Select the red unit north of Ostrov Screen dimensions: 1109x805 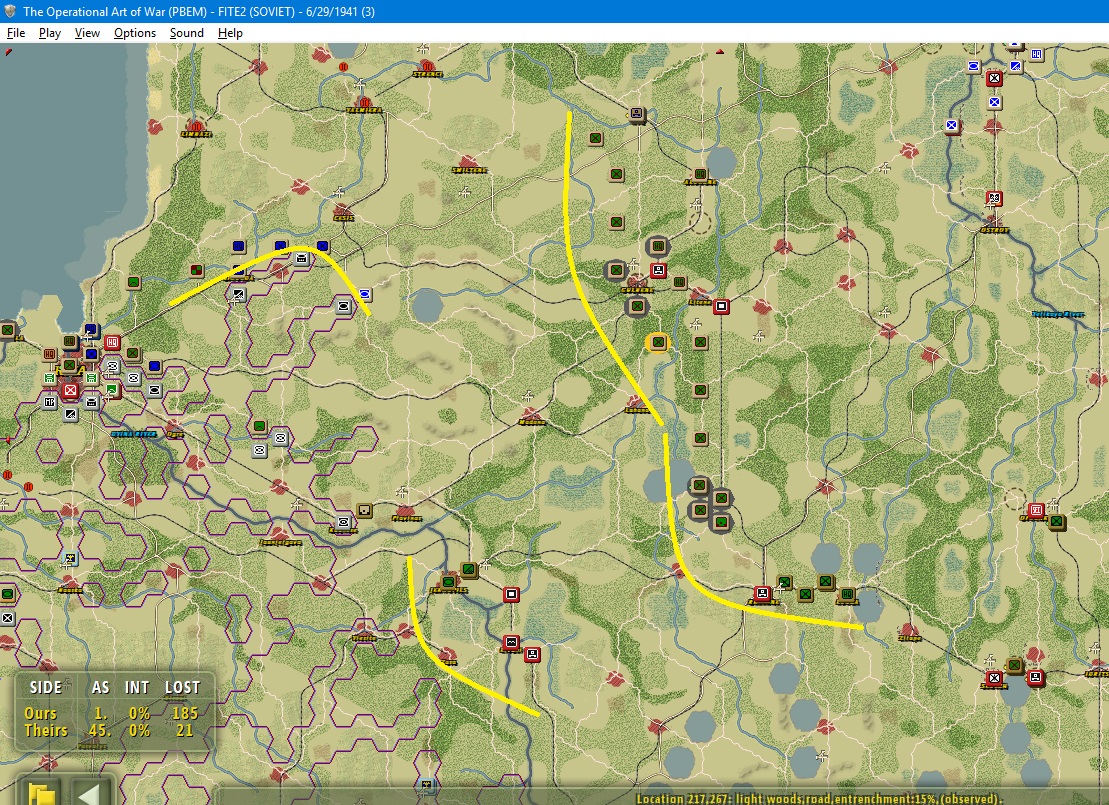(994, 198)
